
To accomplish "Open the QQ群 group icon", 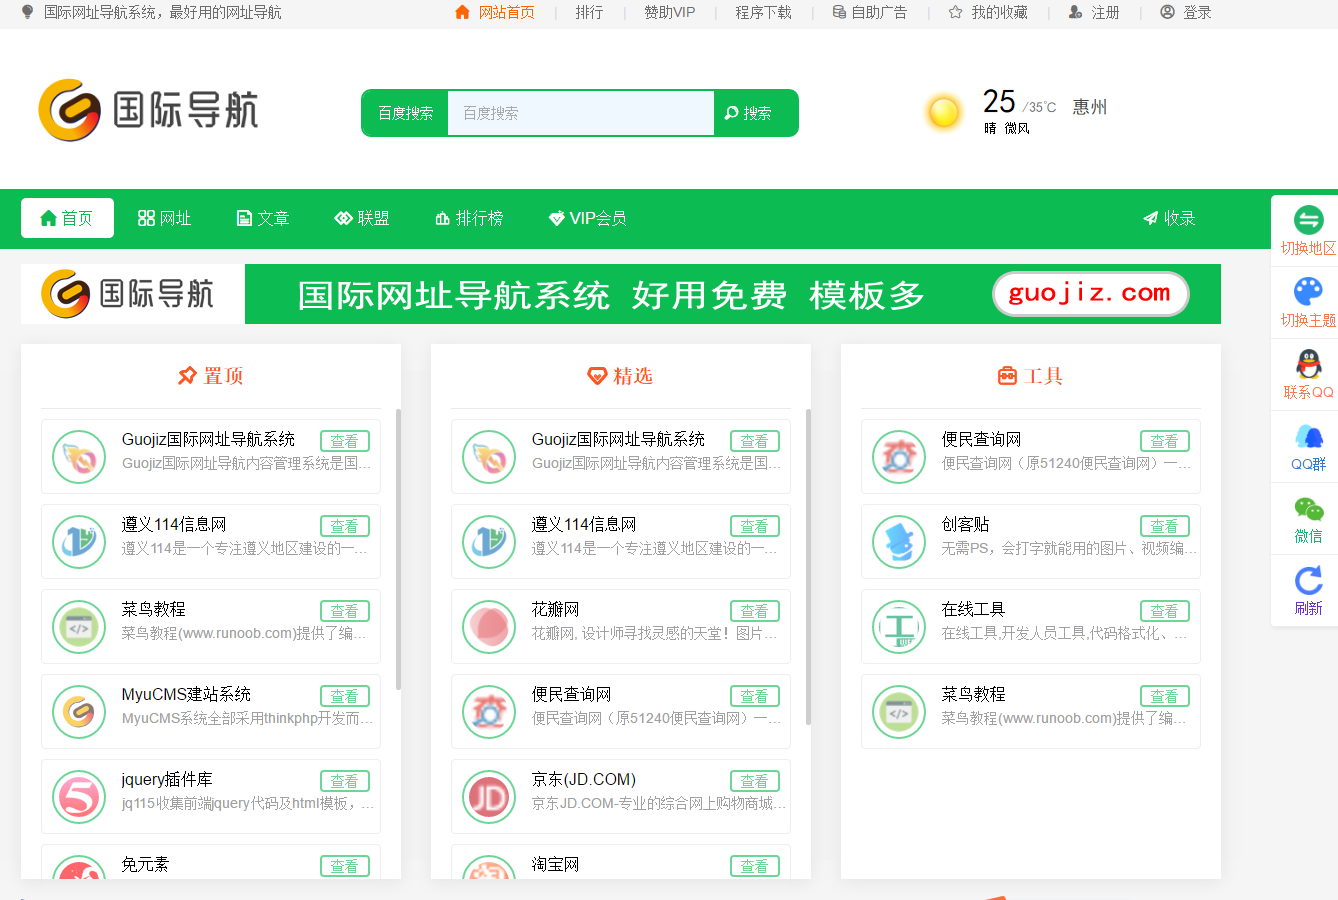I will 1308,436.
